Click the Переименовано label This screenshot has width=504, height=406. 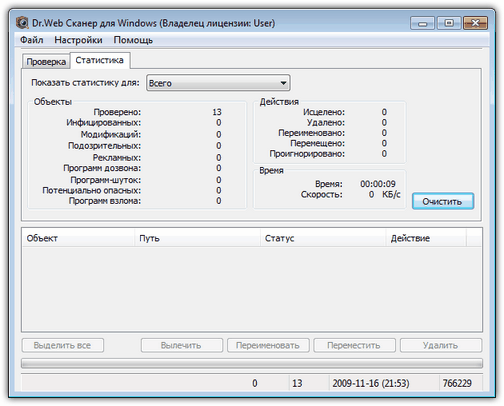pos(312,133)
